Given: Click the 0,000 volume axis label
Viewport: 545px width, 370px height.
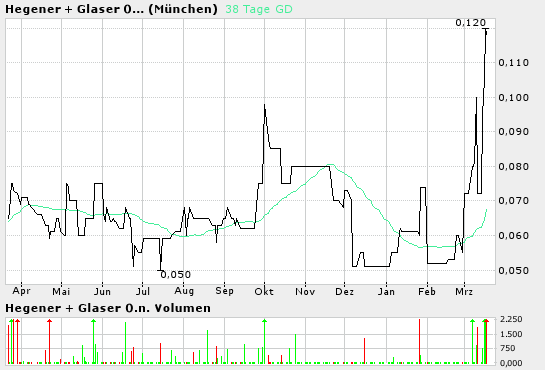Looking at the screenshot, I should [511, 363].
